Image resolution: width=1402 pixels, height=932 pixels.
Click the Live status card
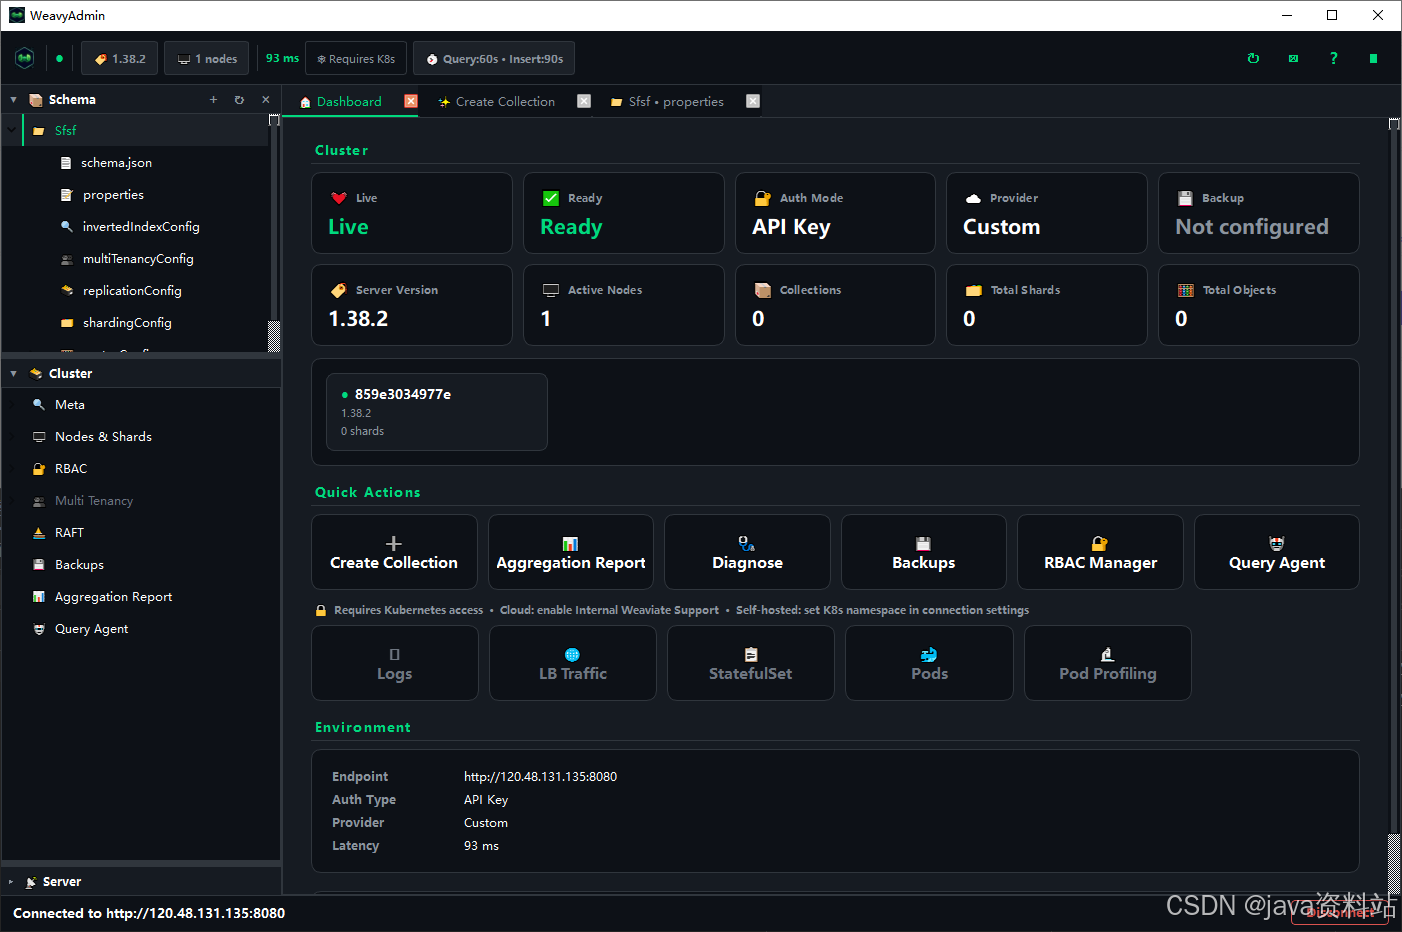click(x=412, y=213)
